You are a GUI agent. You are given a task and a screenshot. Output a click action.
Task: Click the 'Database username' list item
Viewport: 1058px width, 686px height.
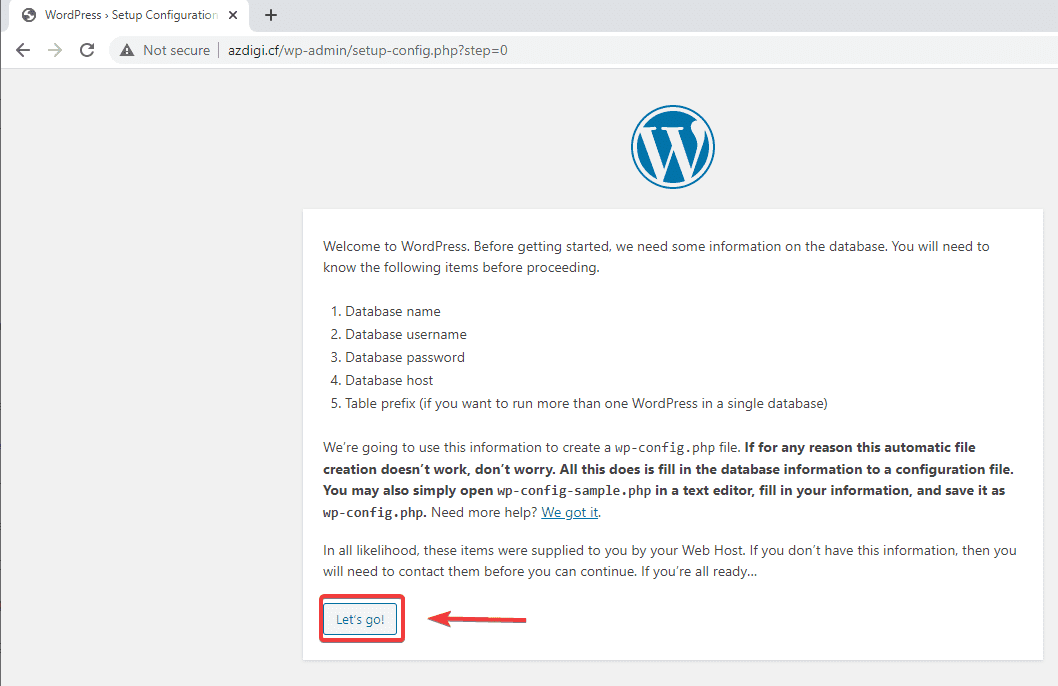point(405,334)
